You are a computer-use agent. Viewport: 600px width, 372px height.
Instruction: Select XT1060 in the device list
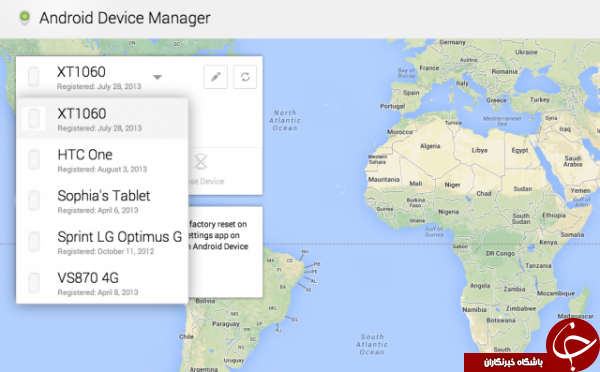pyautogui.click(x=102, y=119)
